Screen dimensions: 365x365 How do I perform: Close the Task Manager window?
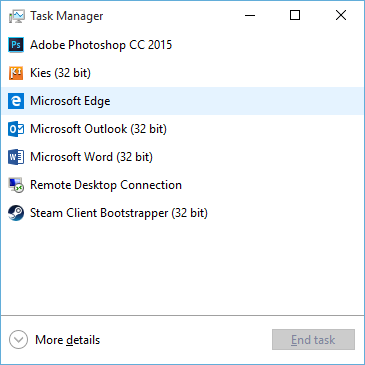pos(341,15)
